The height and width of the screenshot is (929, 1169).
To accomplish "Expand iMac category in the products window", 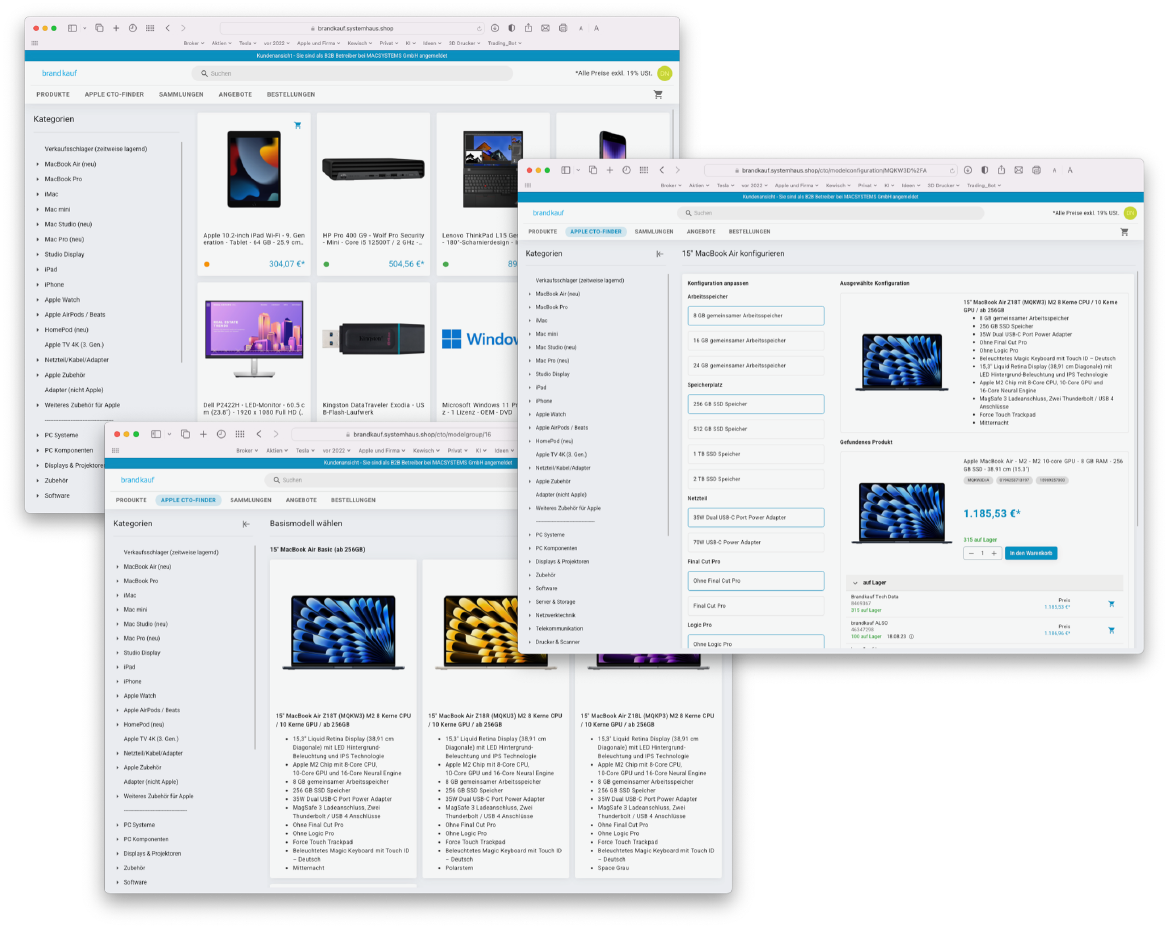I will click(38, 195).
